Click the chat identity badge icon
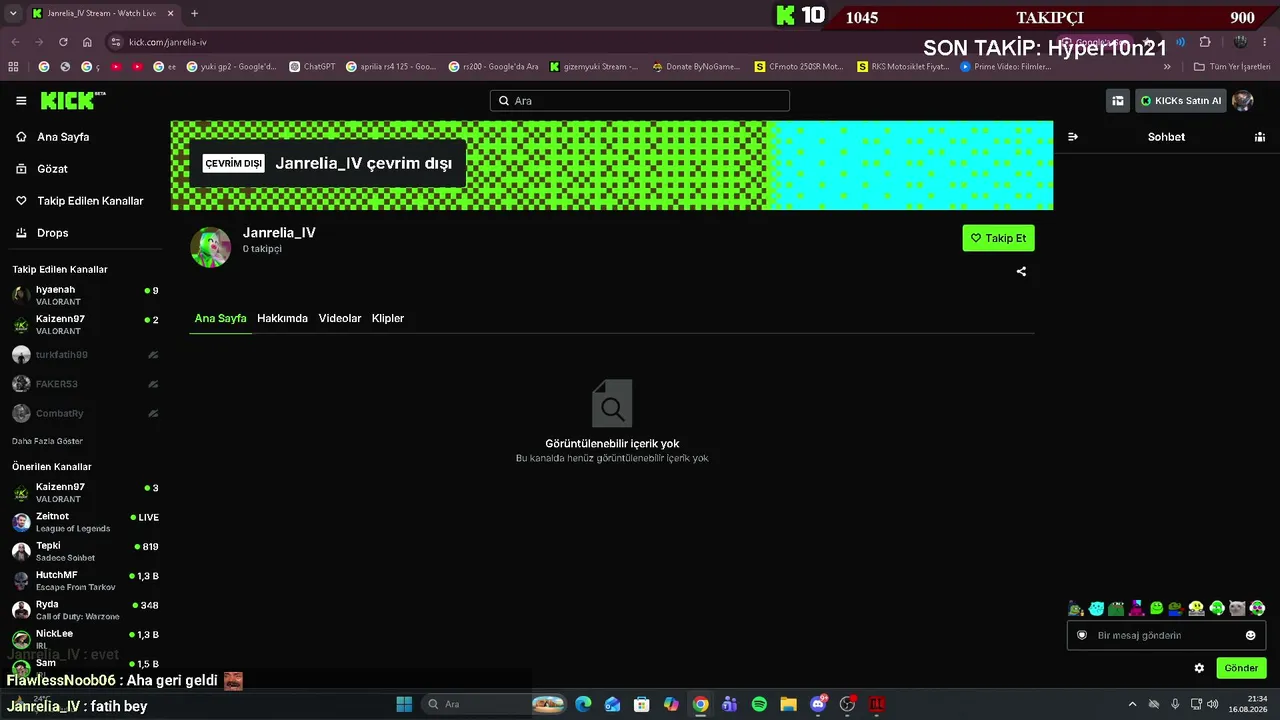The width and height of the screenshot is (1280, 720). click(x=1081, y=635)
